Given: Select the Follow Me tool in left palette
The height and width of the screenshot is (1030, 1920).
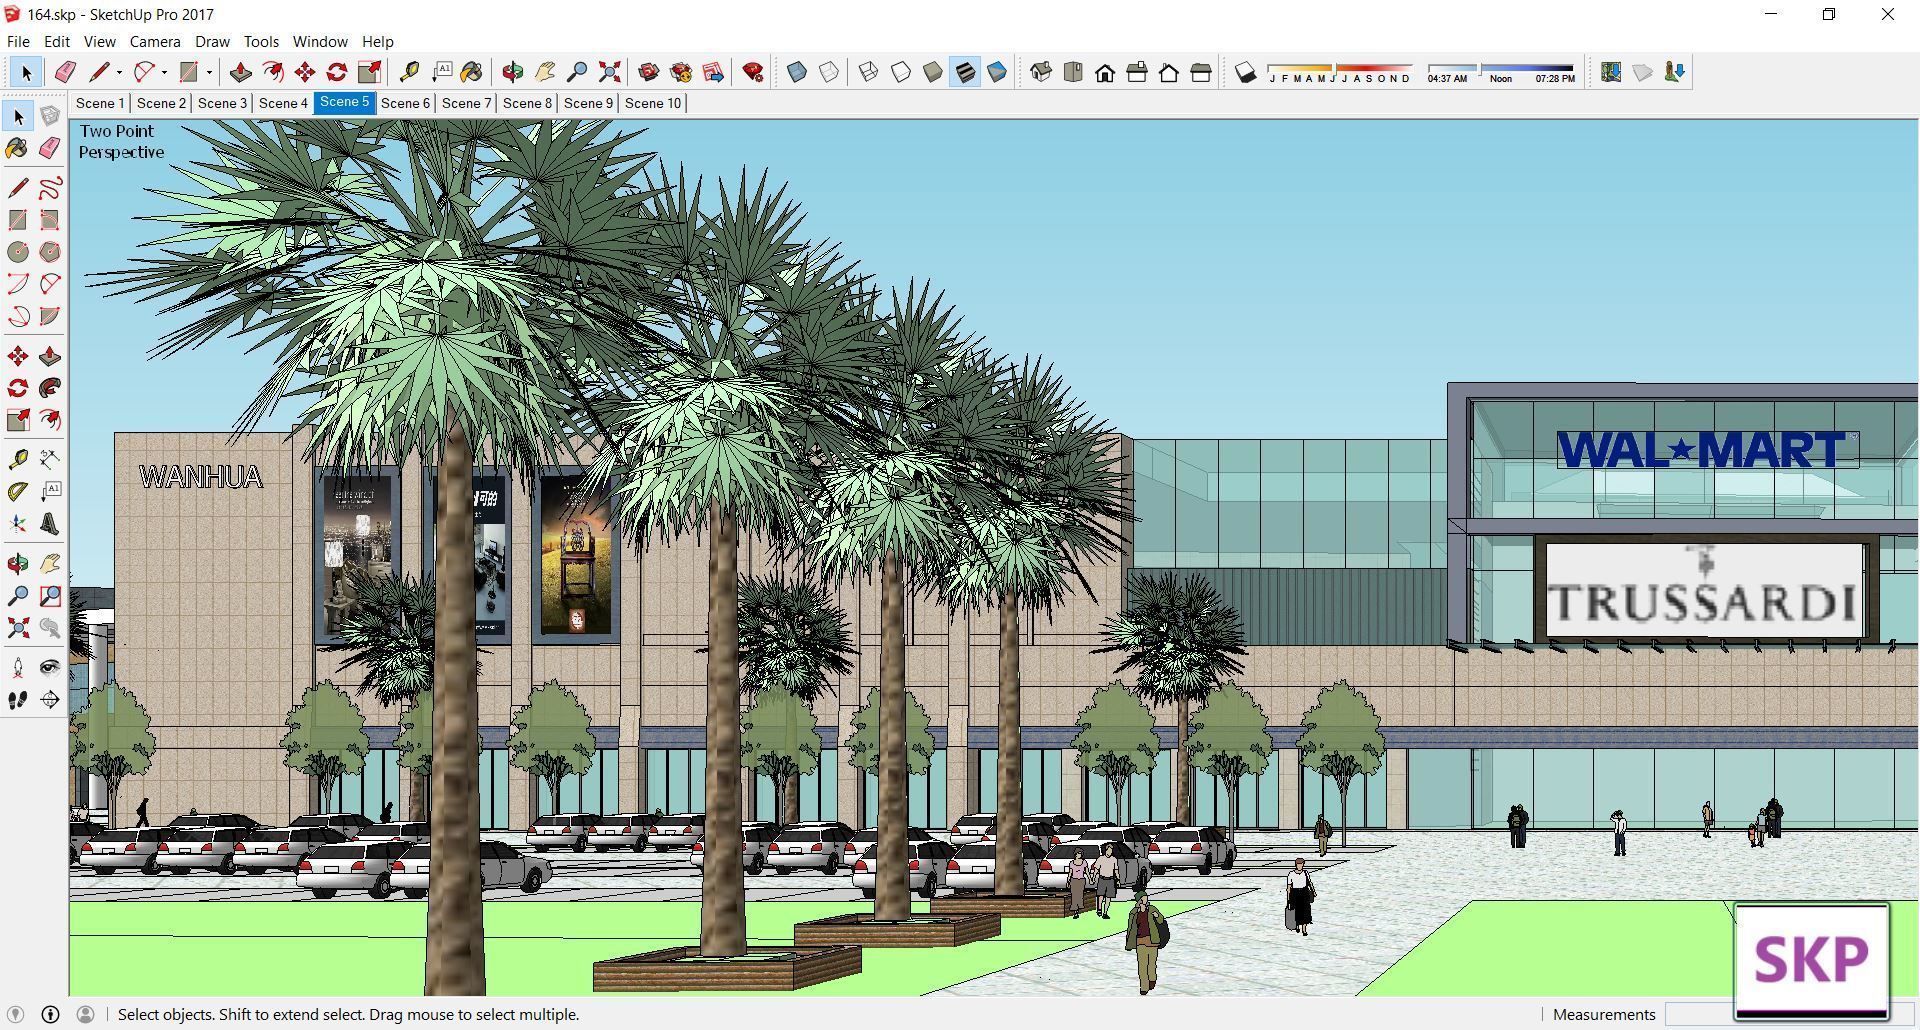Looking at the screenshot, I should (x=50, y=388).
